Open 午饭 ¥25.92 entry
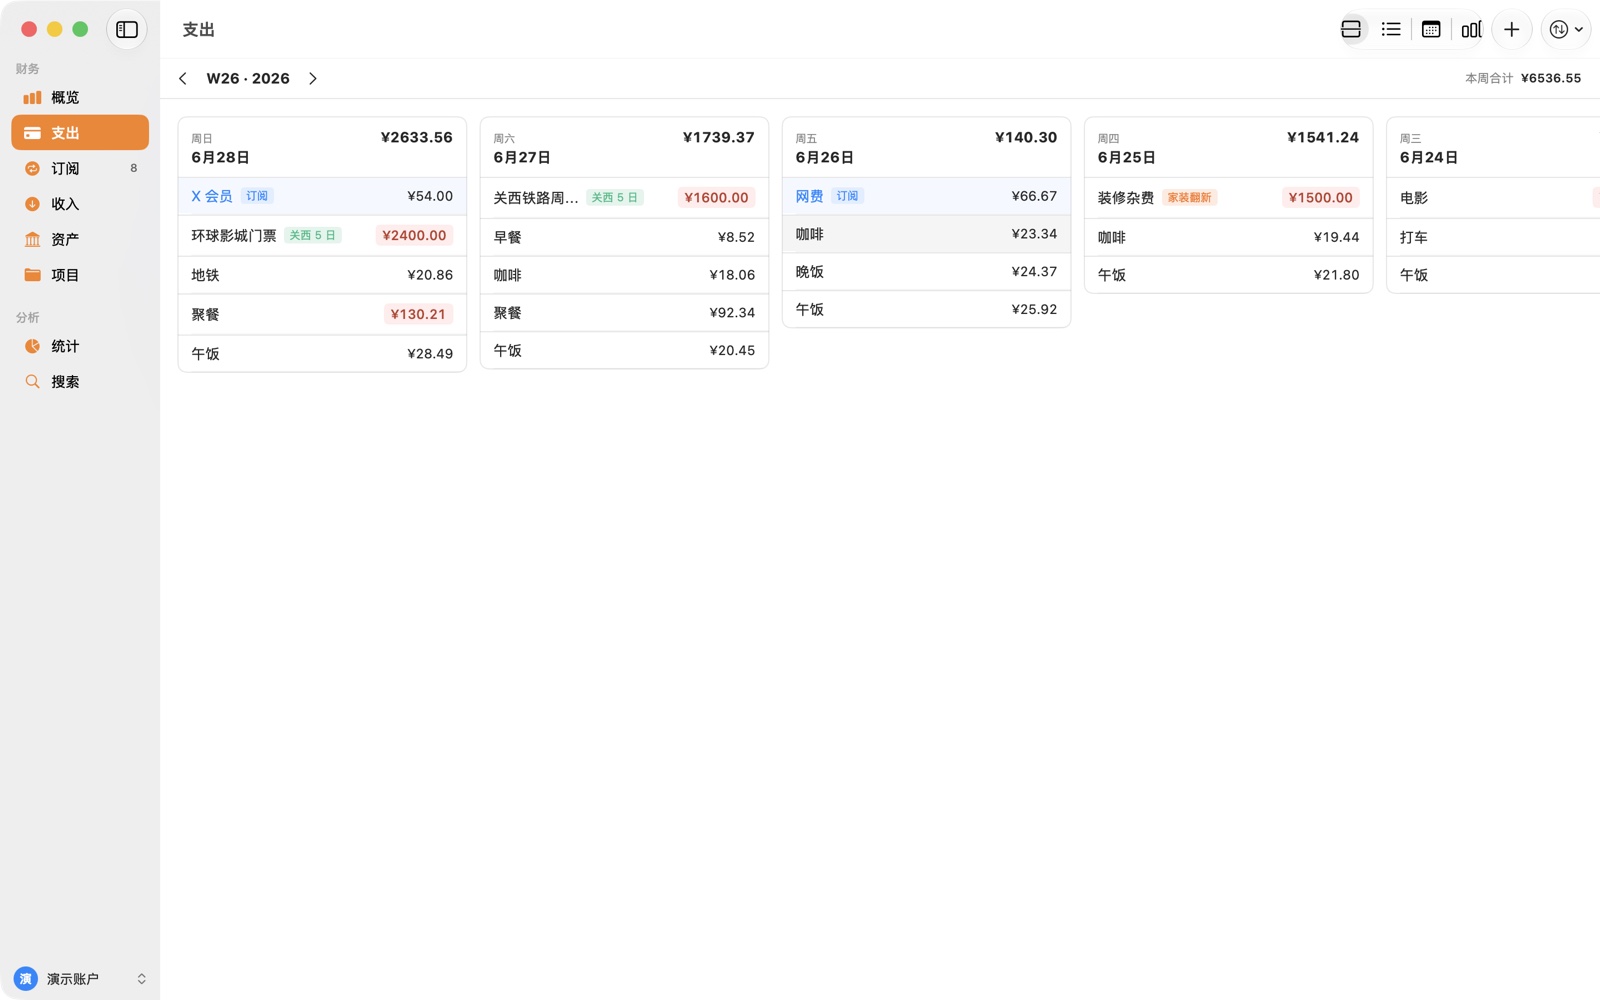 pos(926,309)
